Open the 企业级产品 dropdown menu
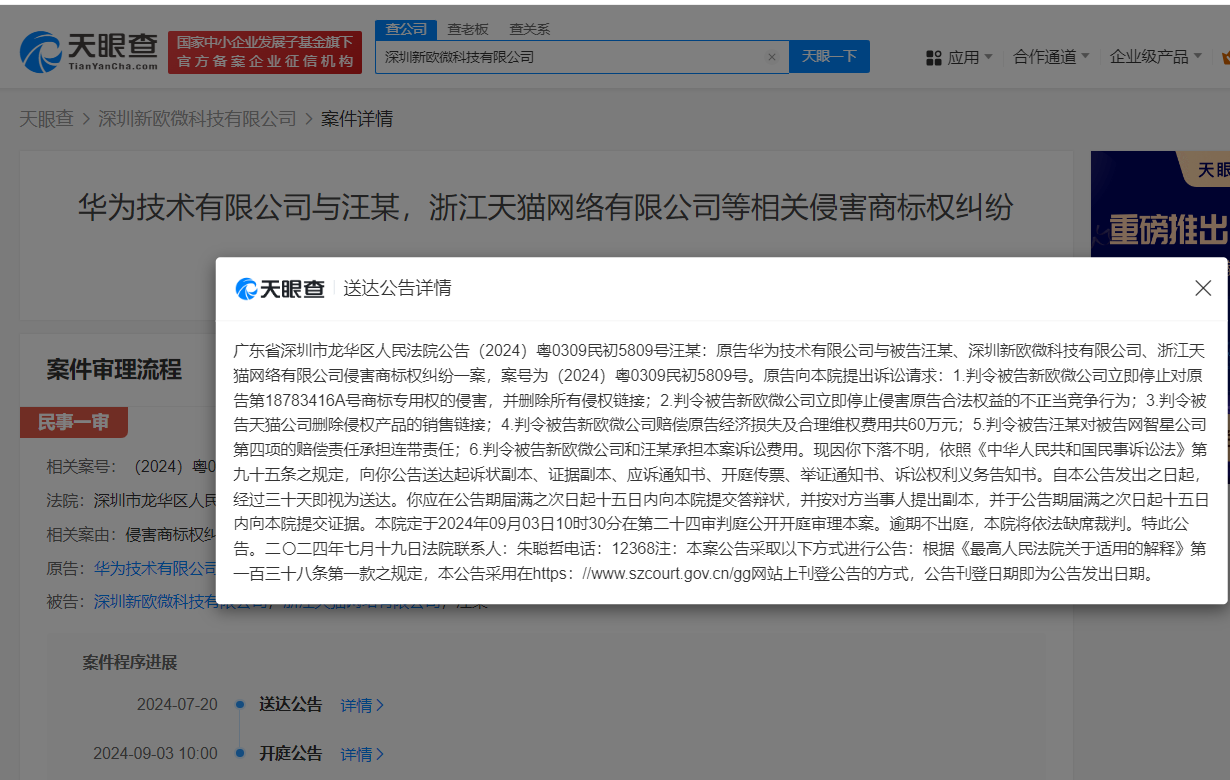Image resolution: width=1230 pixels, height=780 pixels. tap(1156, 57)
